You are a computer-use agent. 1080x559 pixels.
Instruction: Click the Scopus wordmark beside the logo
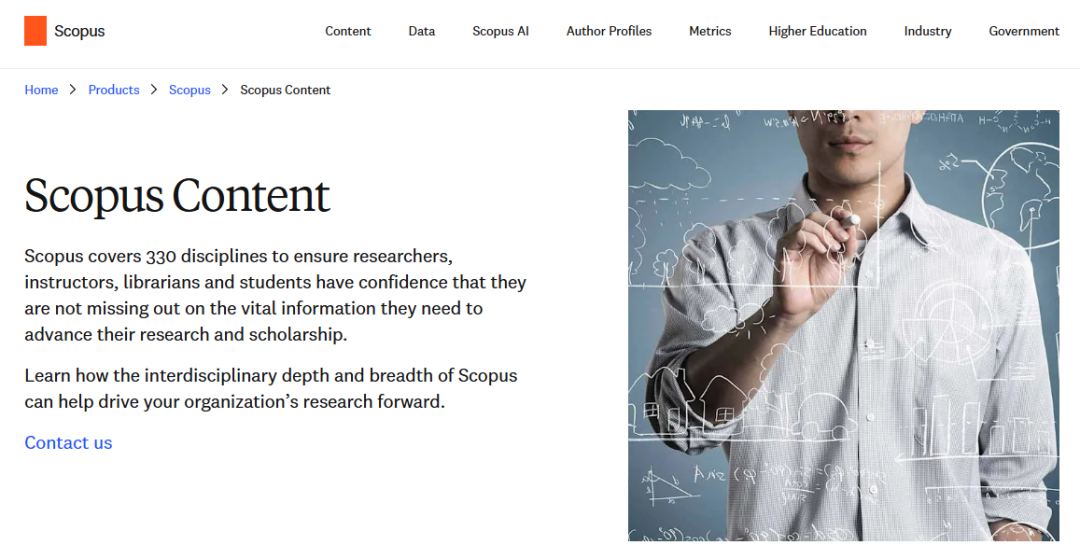[79, 31]
